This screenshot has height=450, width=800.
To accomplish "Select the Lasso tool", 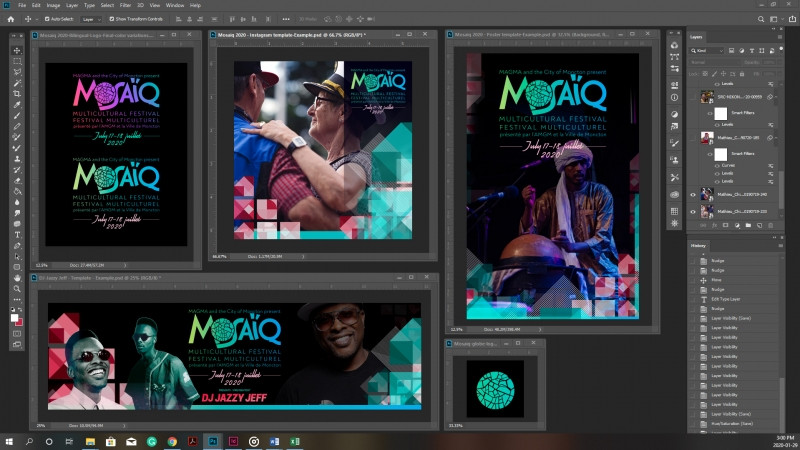I will [x=17, y=72].
